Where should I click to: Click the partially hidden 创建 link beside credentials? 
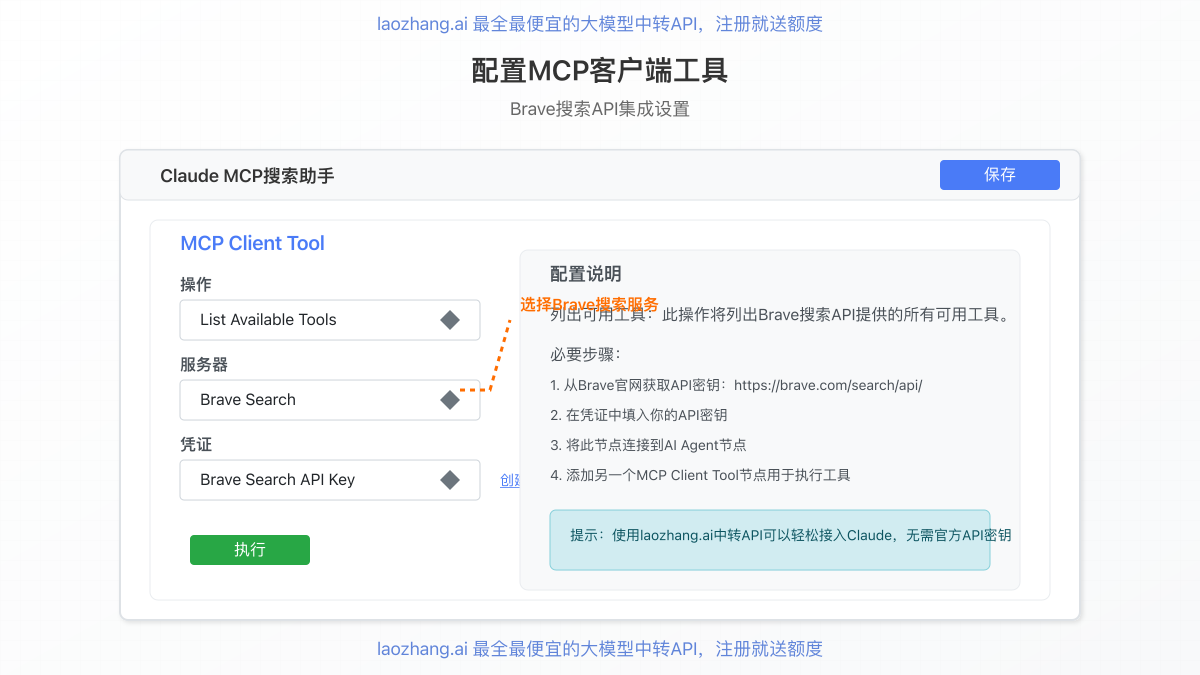510,480
